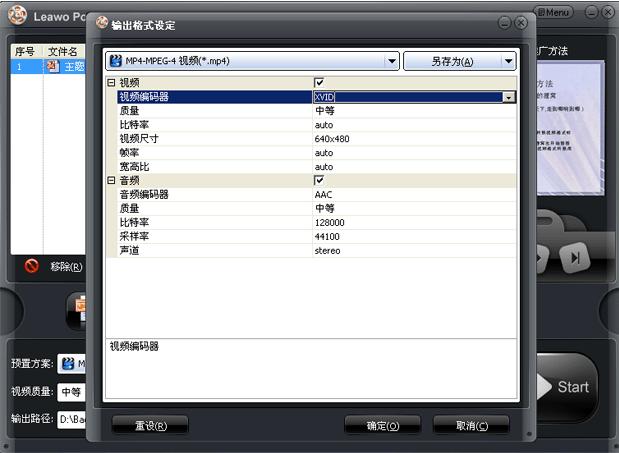The width and height of the screenshot is (619, 453).
Task: Click the Leawo logo in dialog title bar
Action: [102, 22]
